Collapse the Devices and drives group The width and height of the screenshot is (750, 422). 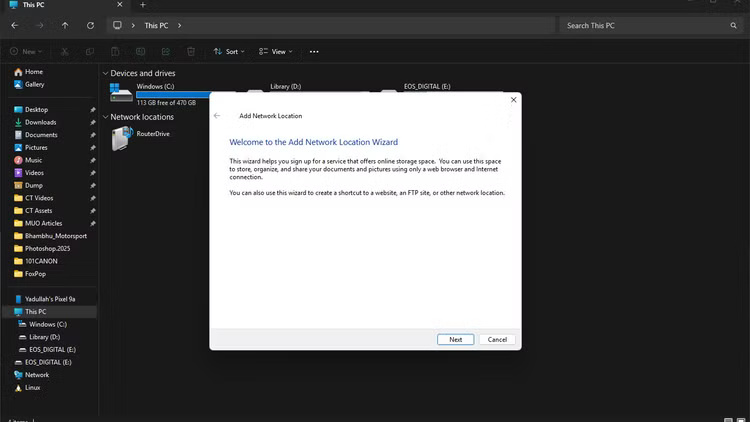tap(104, 73)
